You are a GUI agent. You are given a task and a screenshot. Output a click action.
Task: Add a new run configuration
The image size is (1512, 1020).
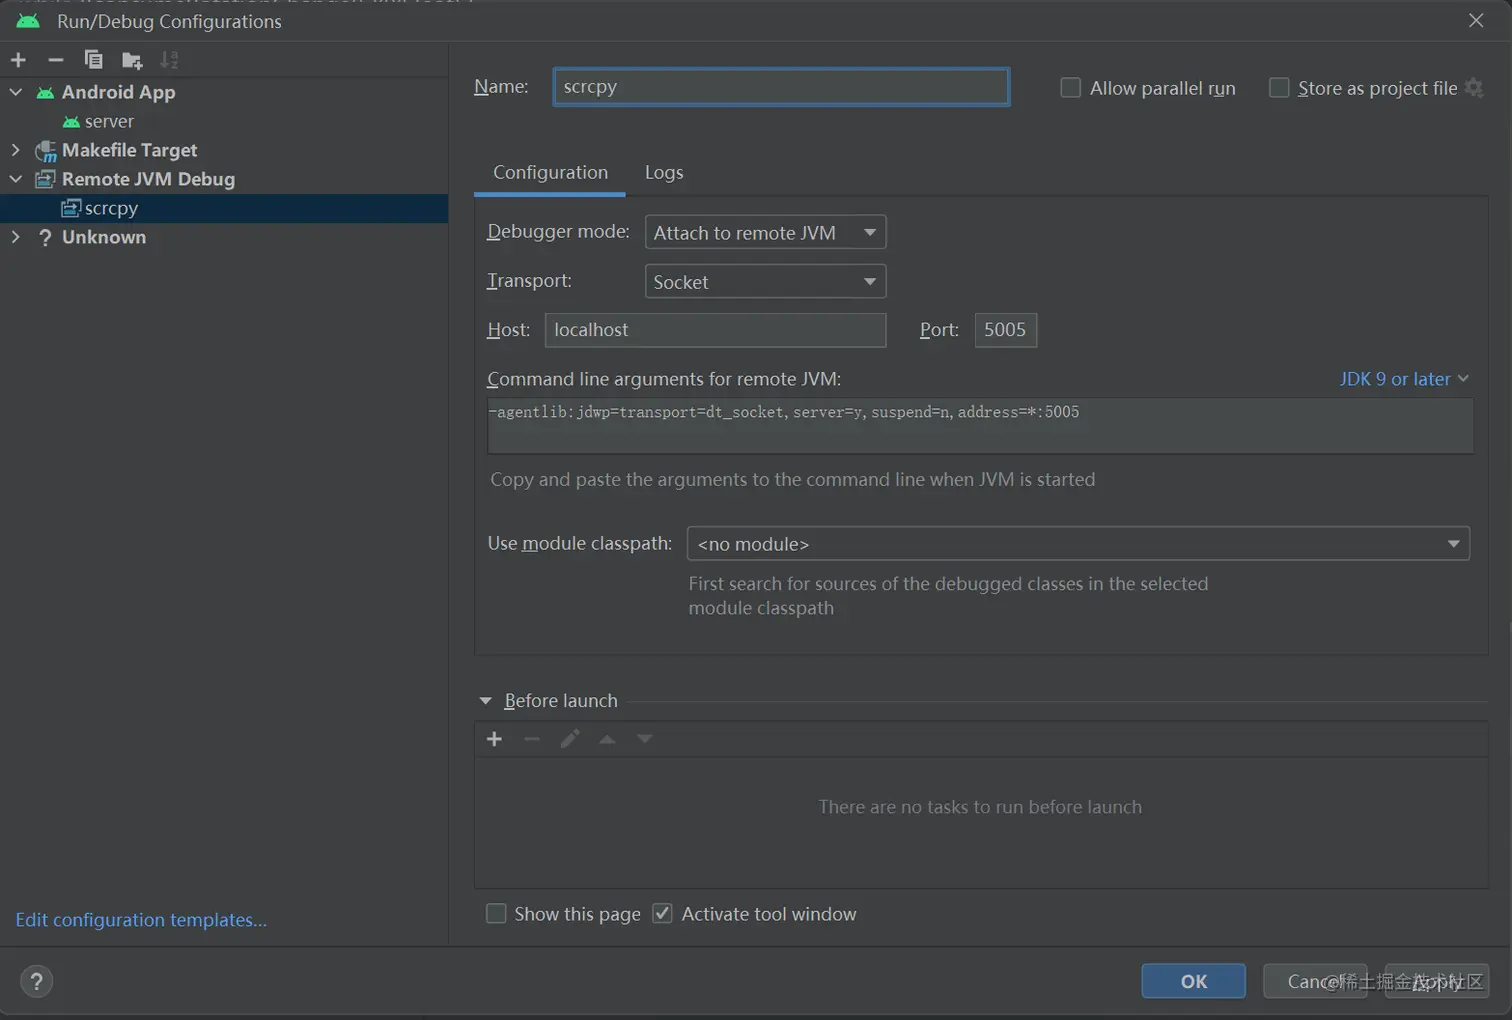18,60
